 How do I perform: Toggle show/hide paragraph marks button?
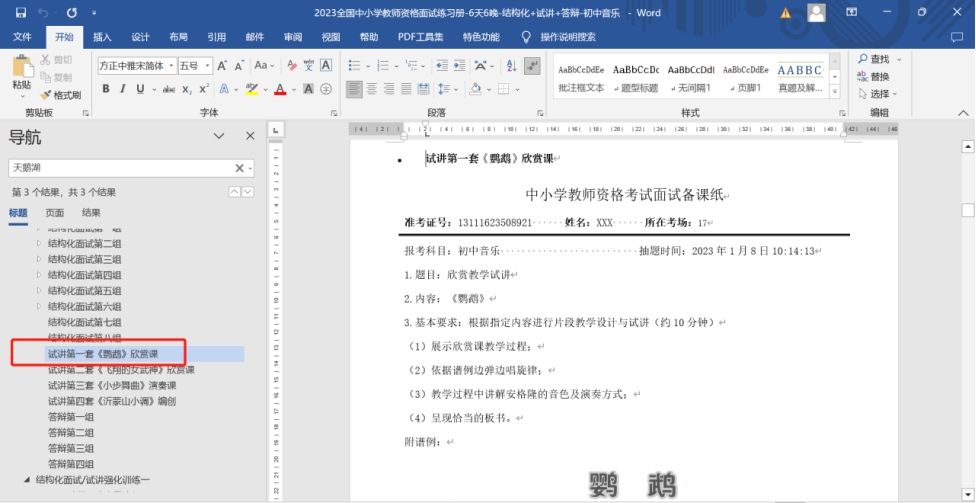[531, 65]
